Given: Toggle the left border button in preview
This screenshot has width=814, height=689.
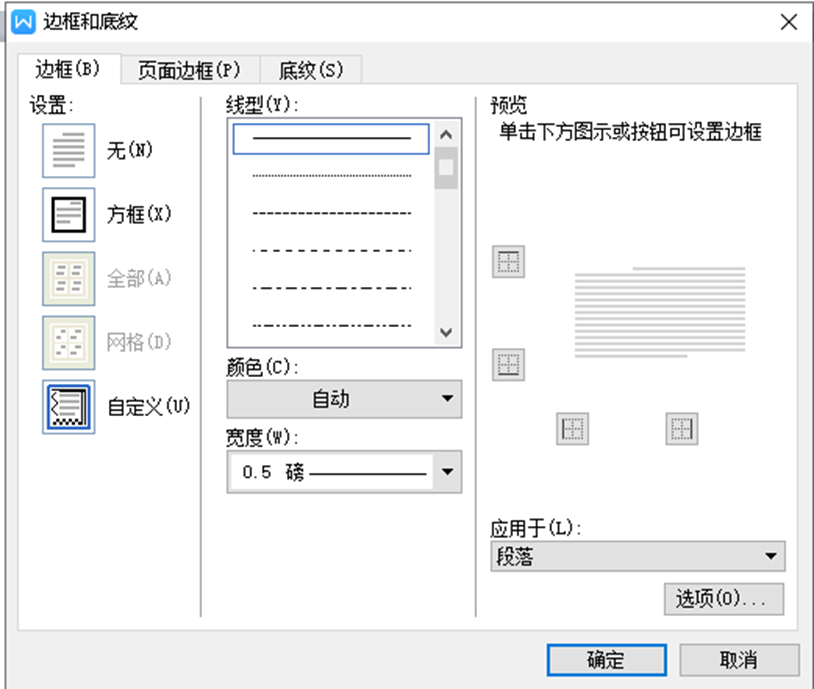Looking at the screenshot, I should point(573,429).
